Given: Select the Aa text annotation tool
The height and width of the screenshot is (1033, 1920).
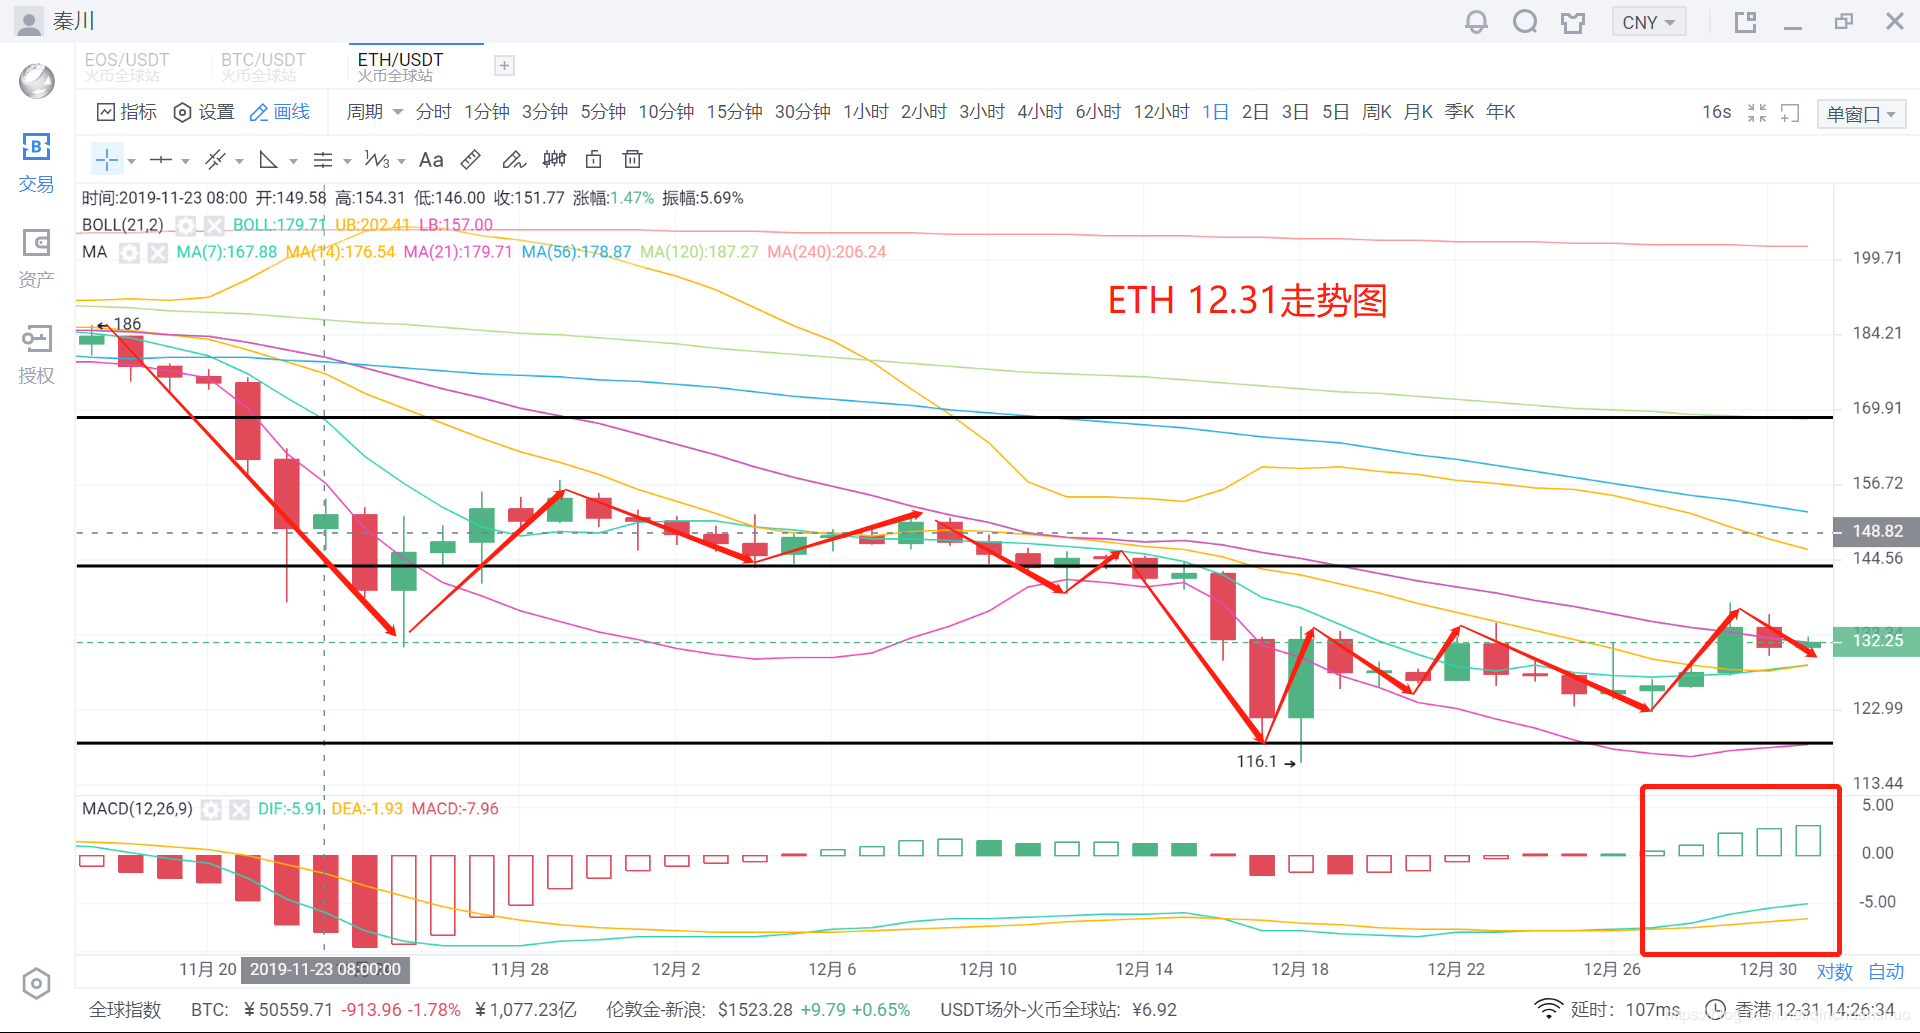Looking at the screenshot, I should pos(431,160).
